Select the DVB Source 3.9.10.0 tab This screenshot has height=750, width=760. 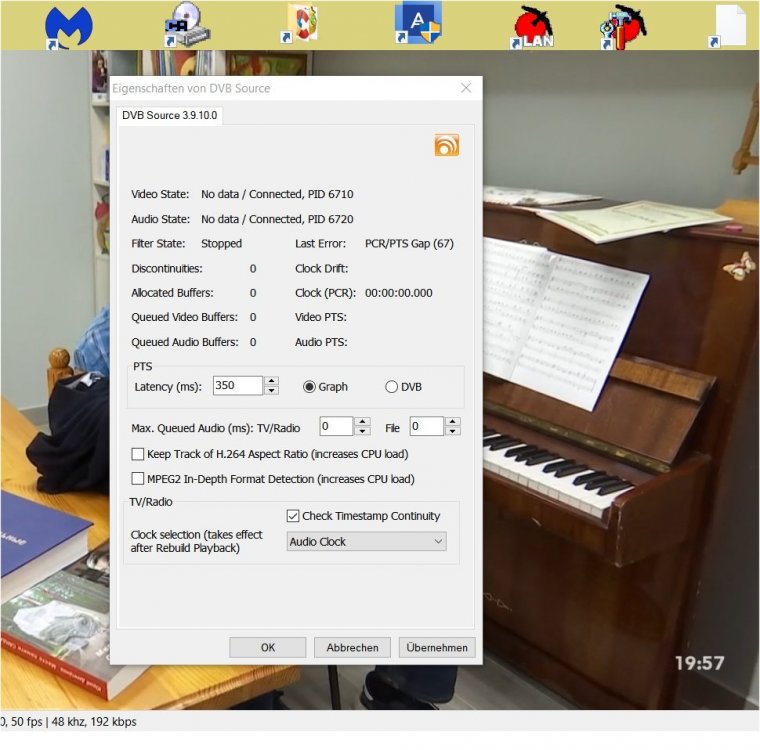[169, 115]
